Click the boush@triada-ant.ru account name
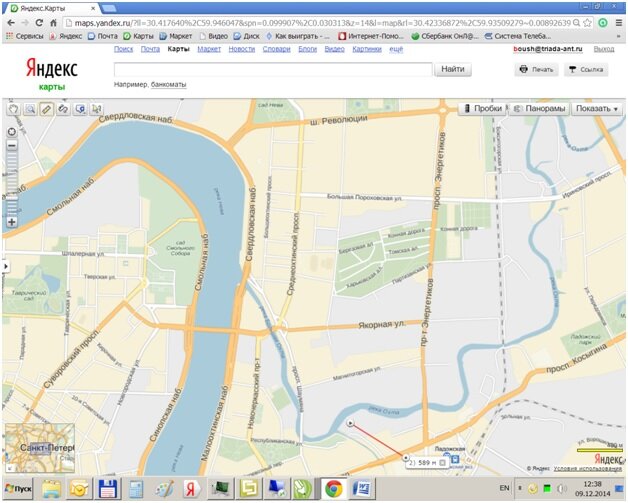This screenshot has width=628, height=503. pyautogui.click(x=548, y=49)
